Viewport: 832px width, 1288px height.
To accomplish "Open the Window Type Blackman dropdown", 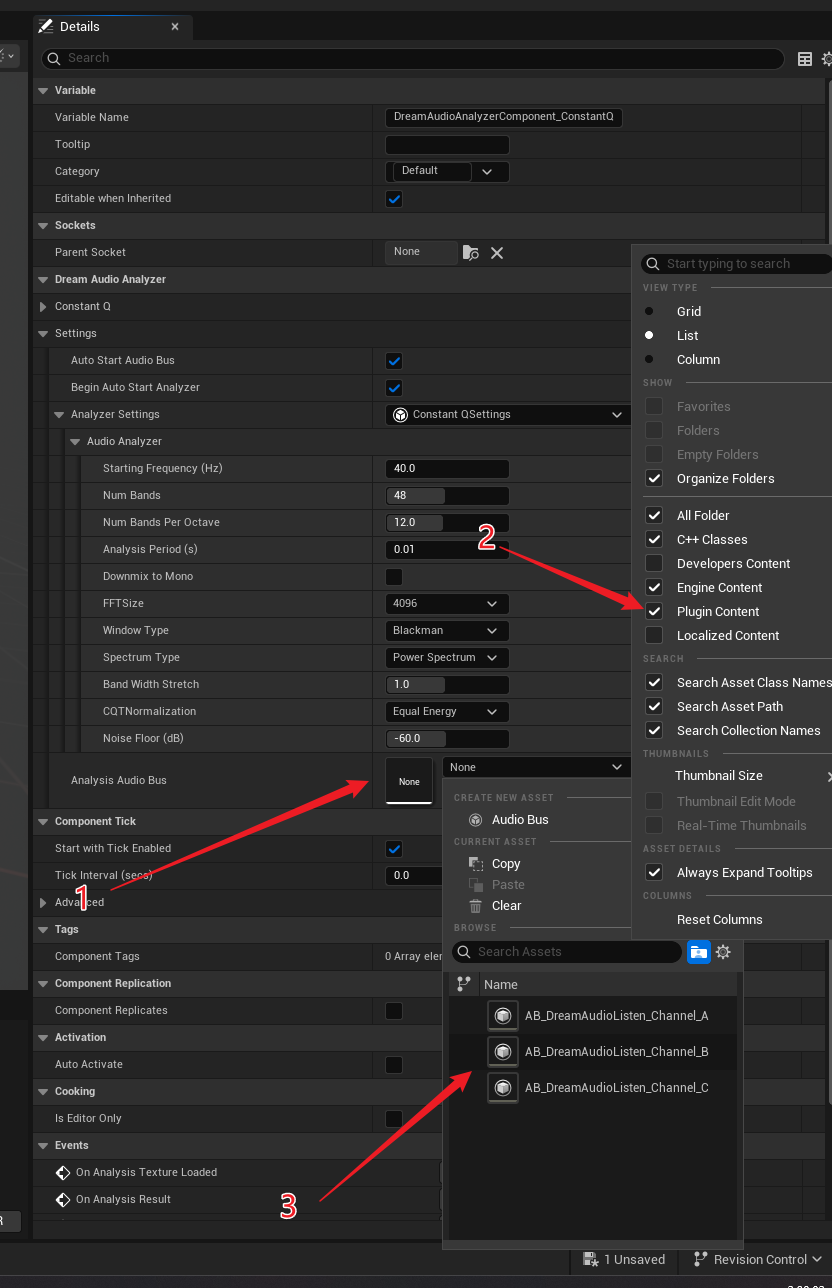I will (x=447, y=631).
